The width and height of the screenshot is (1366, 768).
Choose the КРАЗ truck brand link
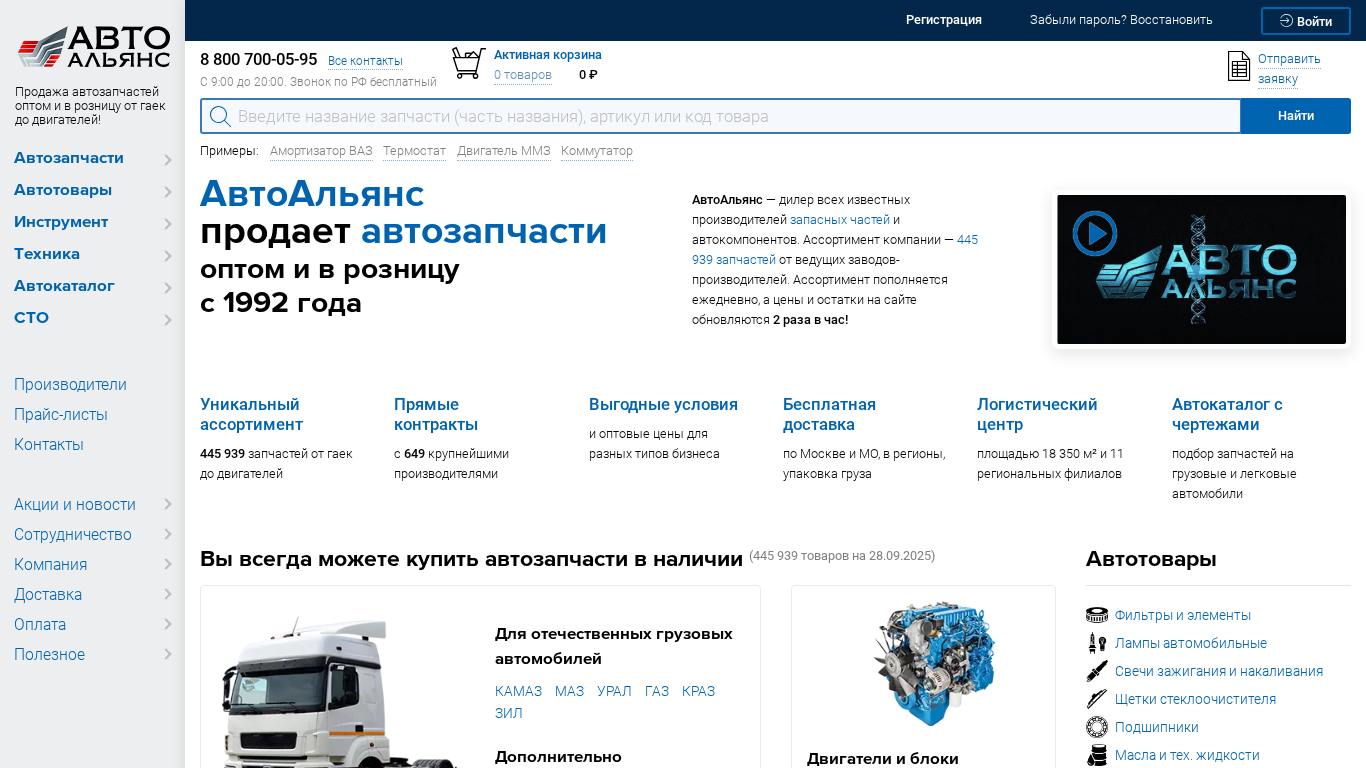click(698, 691)
